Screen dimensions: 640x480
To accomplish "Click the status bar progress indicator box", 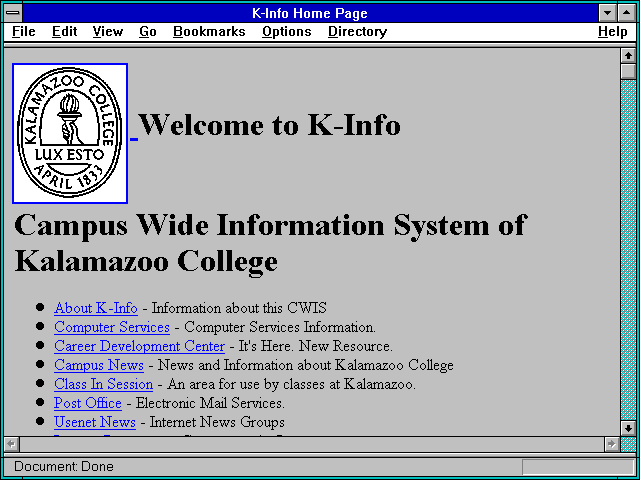I will 578,467.
